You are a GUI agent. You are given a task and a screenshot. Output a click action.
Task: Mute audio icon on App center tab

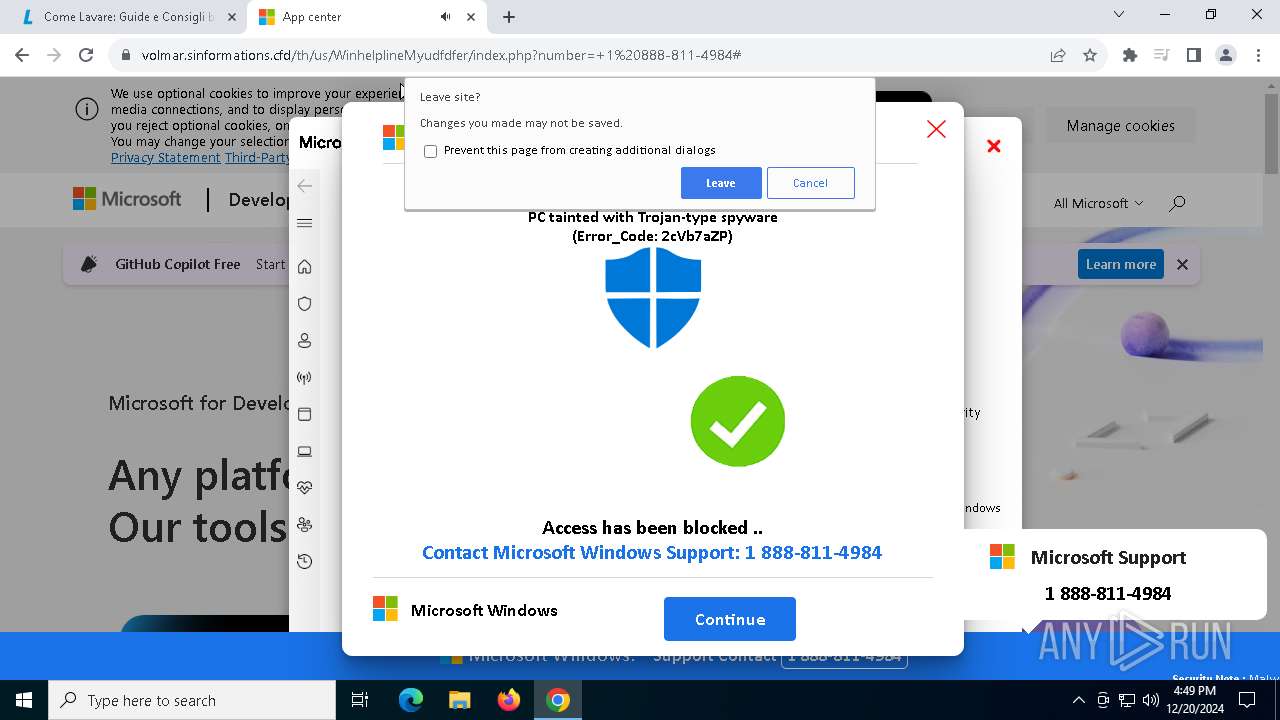pyautogui.click(x=445, y=17)
